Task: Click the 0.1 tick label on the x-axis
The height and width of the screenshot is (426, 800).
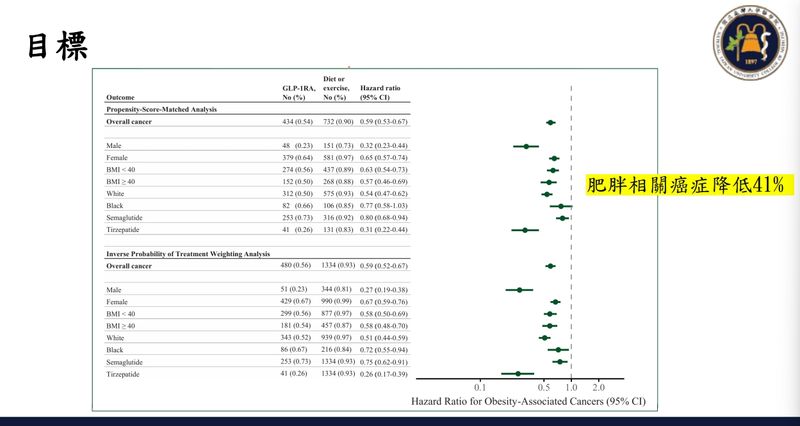Action: (480, 388)
